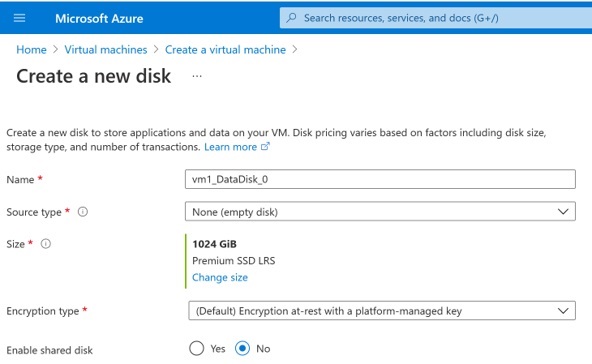
Task: Click the external link icon after Learn more
Action: click(x=265, y=147)
